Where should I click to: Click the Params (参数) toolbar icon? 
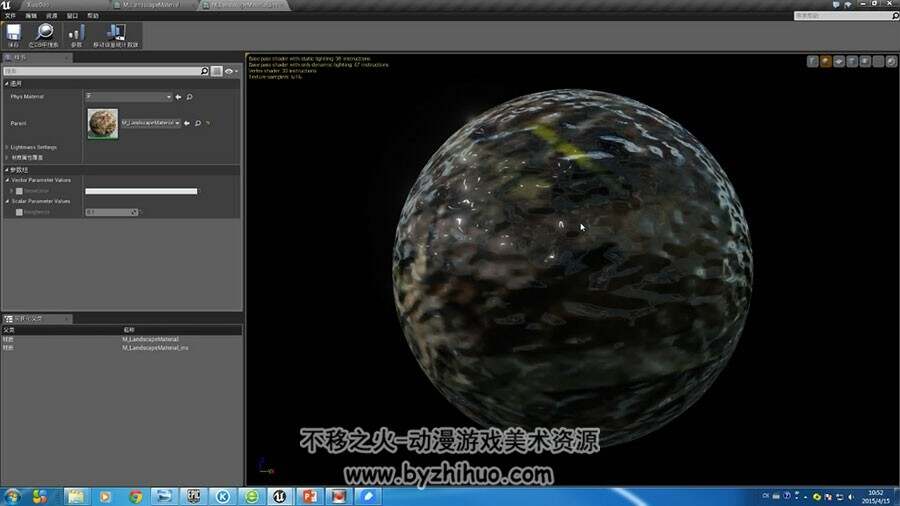76,35
